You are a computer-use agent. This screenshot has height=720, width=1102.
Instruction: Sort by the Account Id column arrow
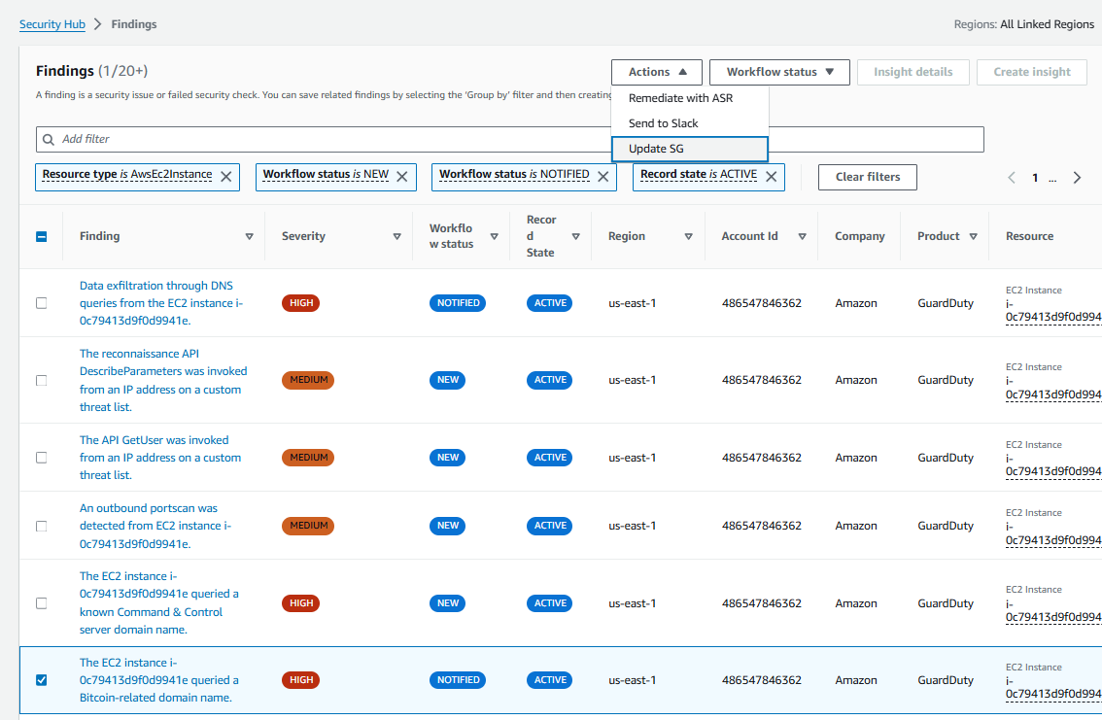(x=802, y=236)
